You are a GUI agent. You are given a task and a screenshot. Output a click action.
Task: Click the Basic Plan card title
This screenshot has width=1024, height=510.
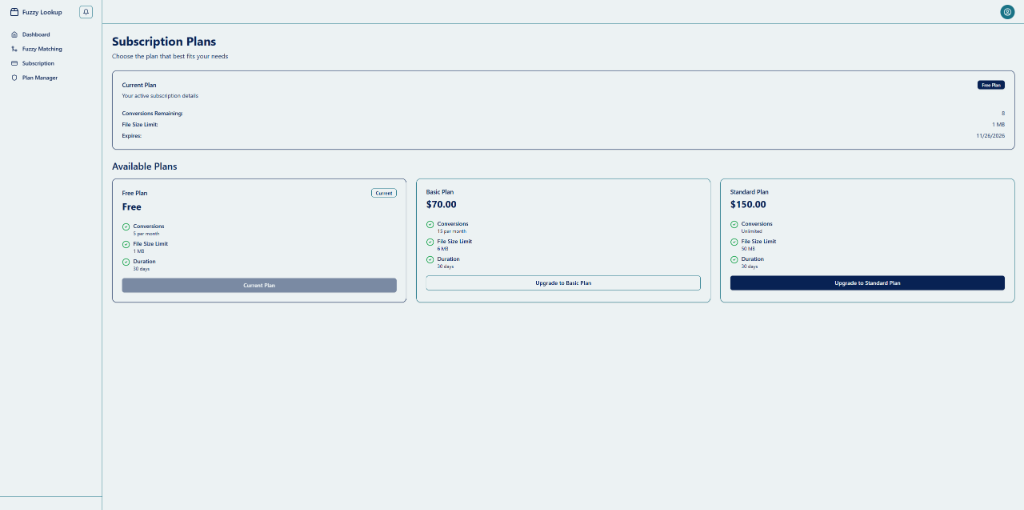440,192
